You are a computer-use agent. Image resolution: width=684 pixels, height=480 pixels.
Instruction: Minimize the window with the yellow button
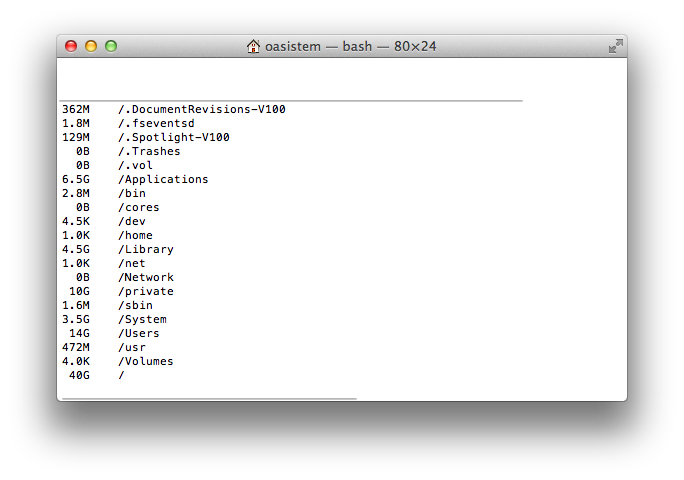pos(91,46)
